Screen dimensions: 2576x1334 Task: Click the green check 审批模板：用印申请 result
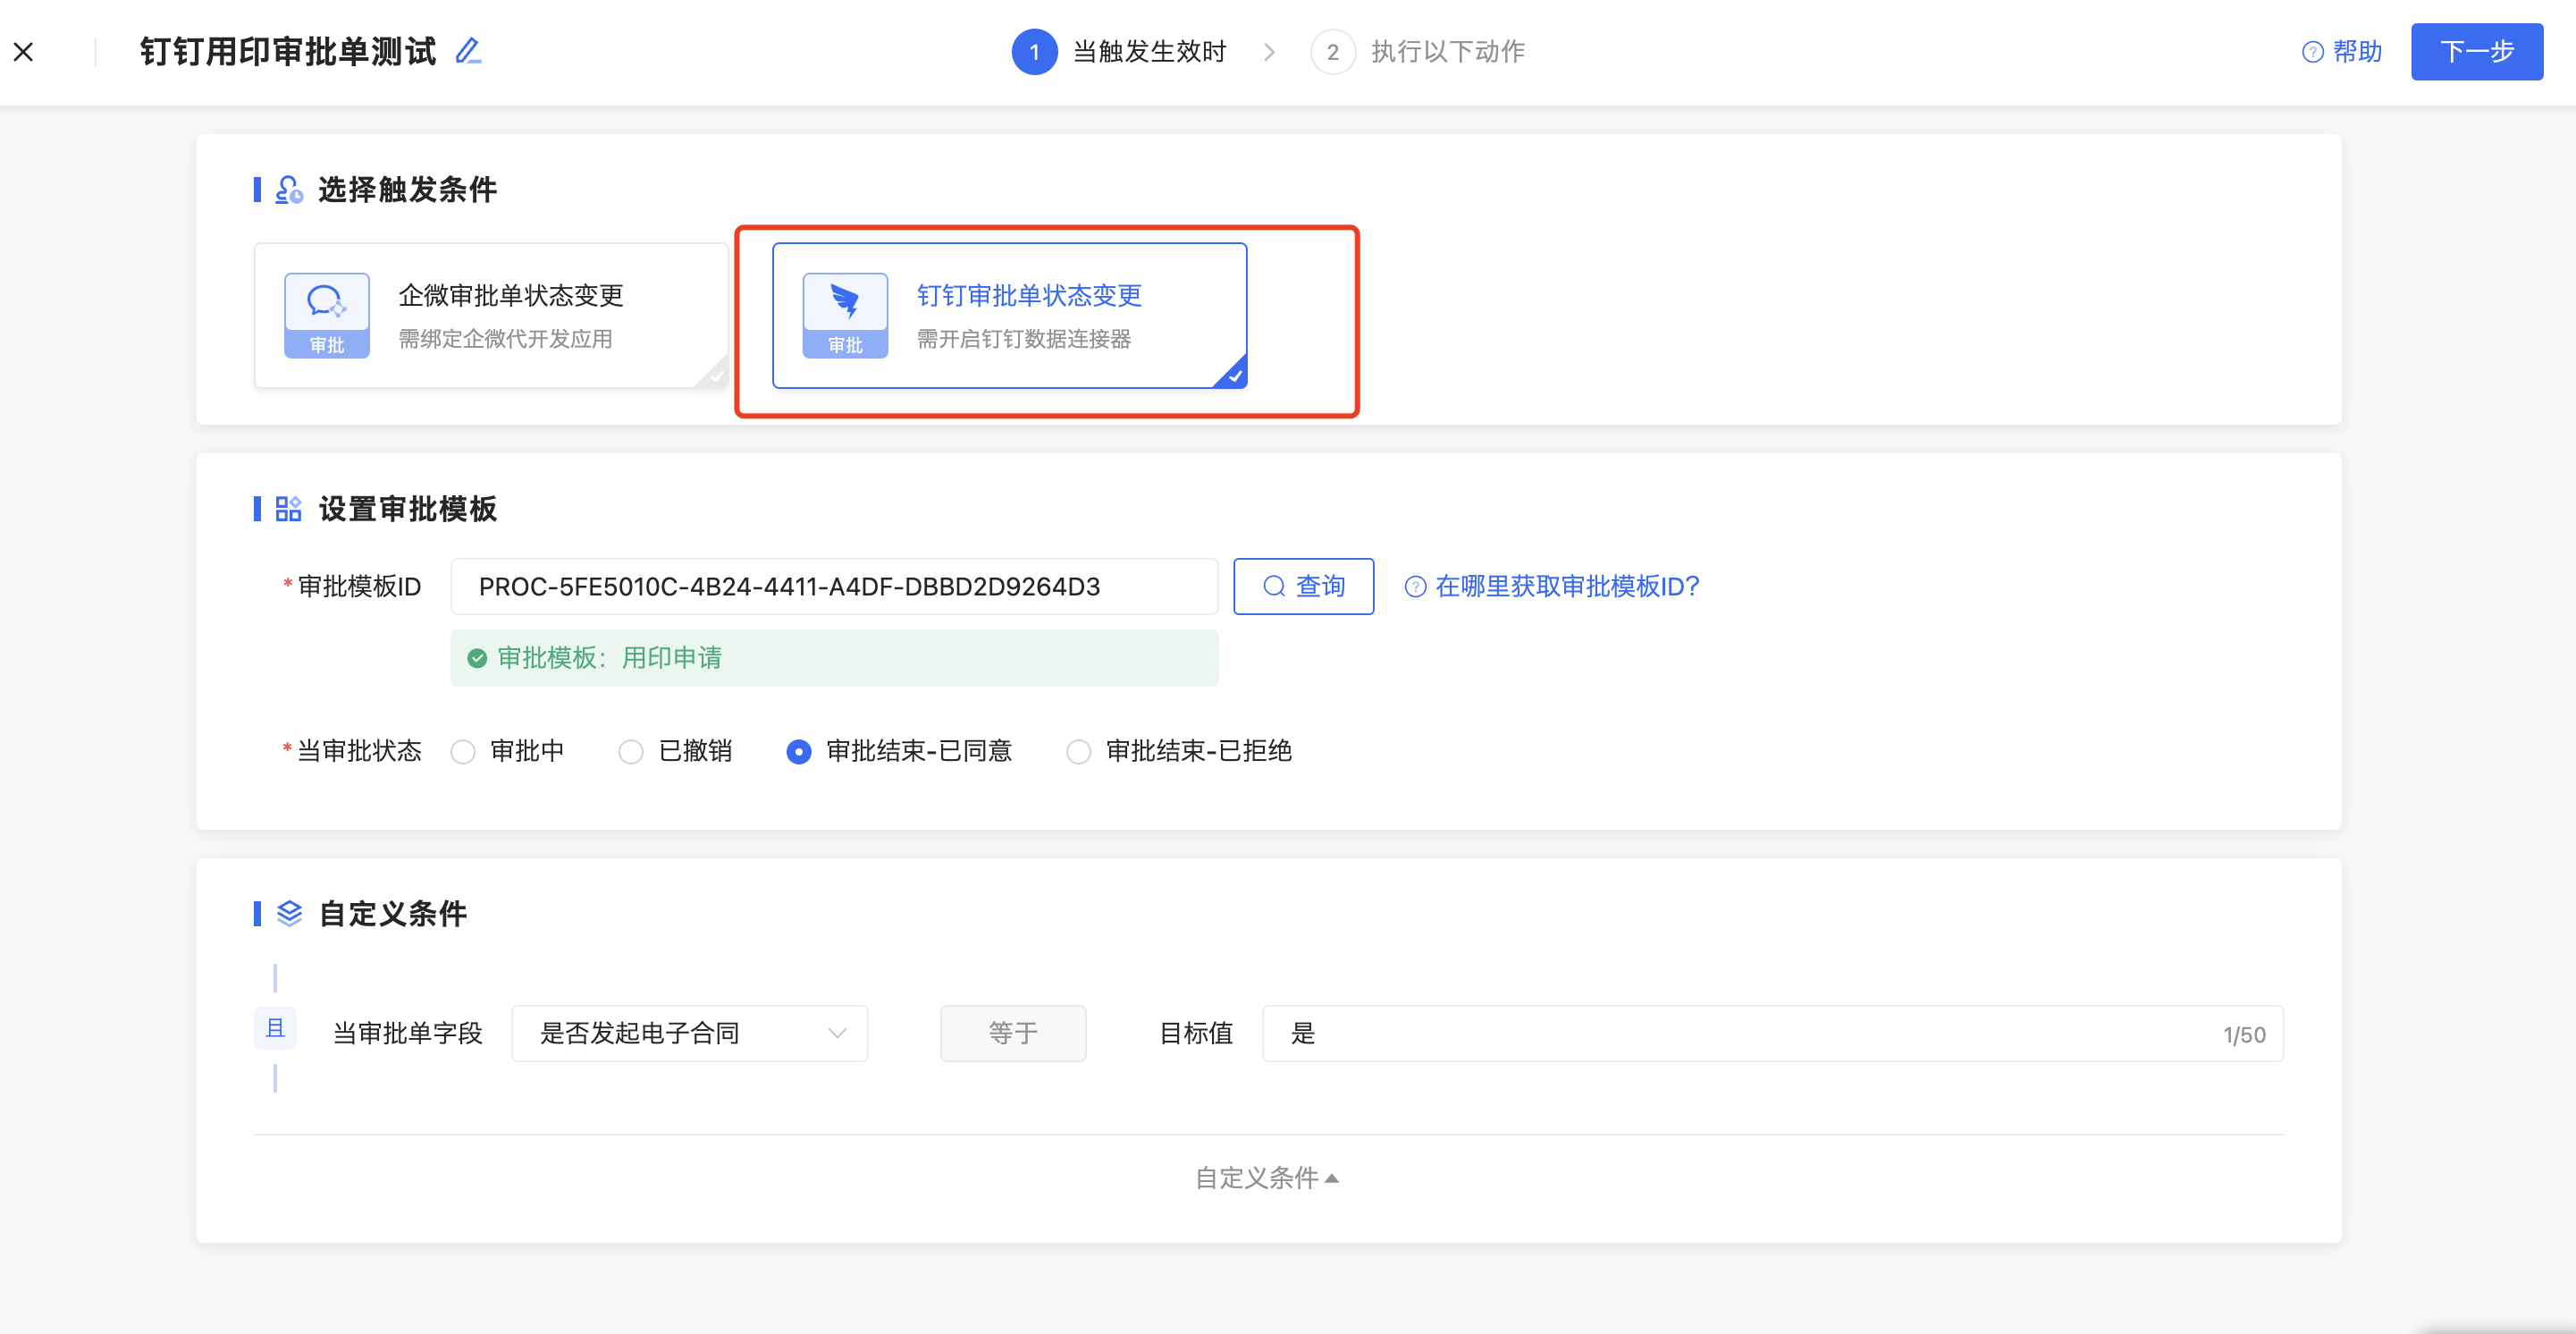pyautogui.click(x=834, y=658)
